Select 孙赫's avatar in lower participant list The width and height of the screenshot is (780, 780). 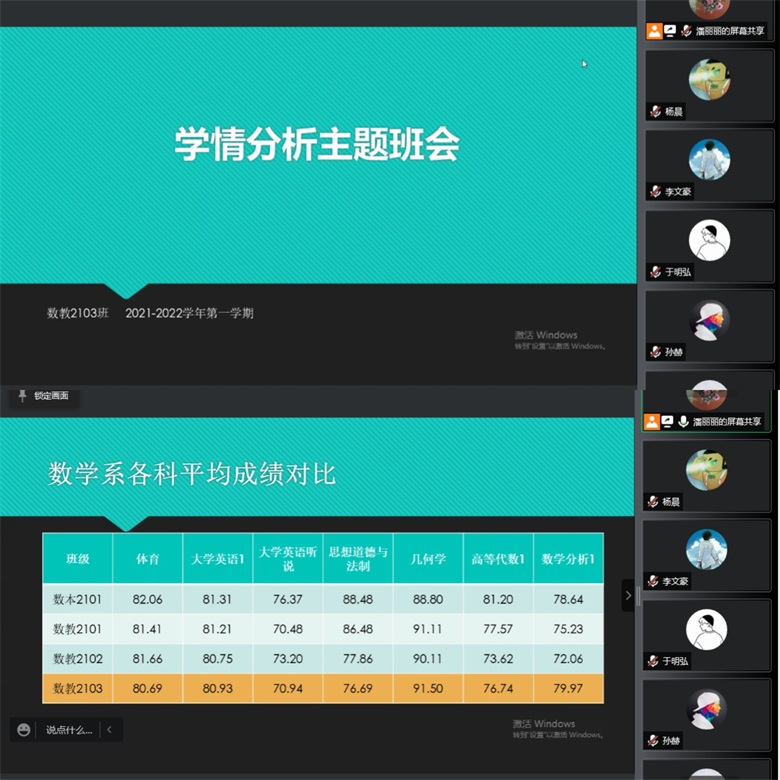[x=708, y=708]
